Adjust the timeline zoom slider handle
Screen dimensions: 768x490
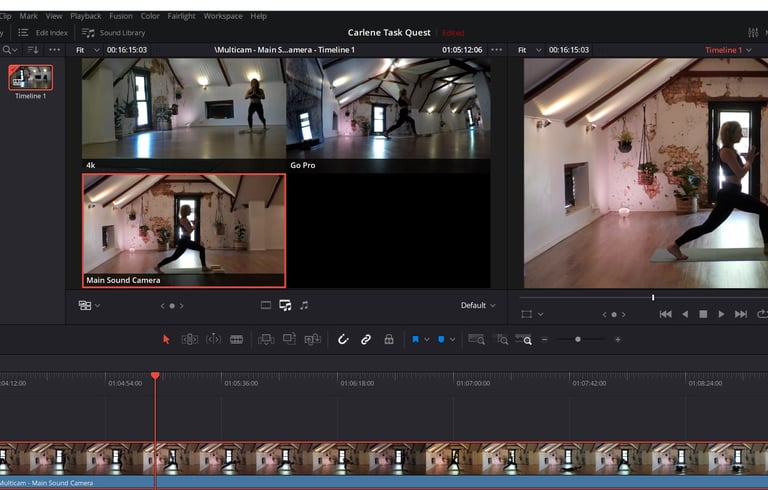(x=578, y=340)
